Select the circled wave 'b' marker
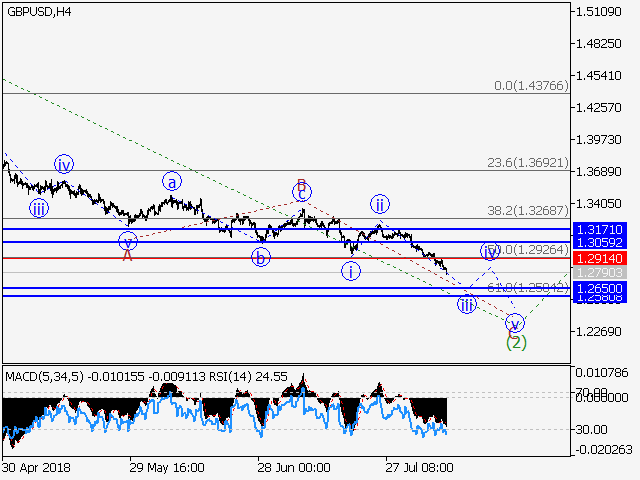Screen dimensions: 640x480 pyautogui.click(x=261, y=258)
